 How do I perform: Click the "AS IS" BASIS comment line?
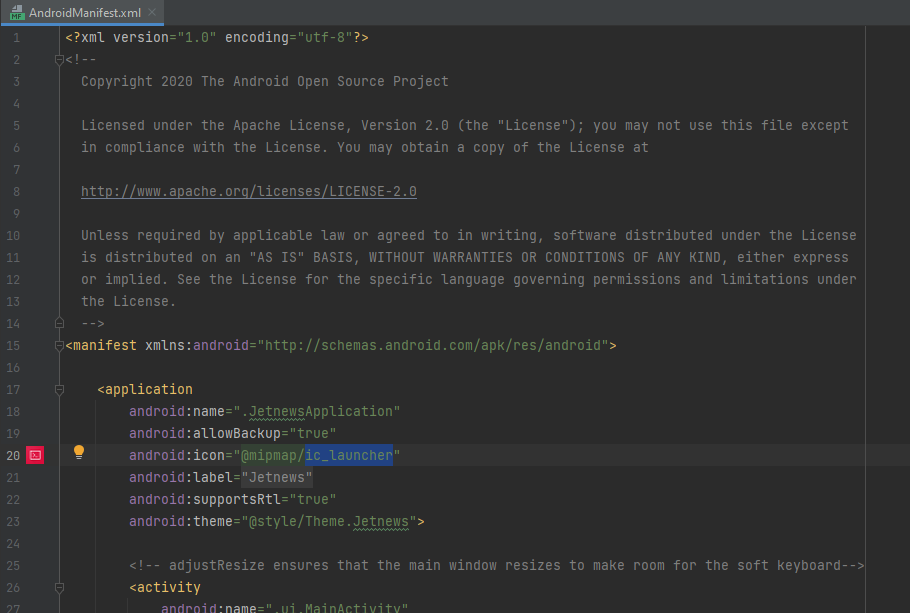click(x=465, y=257)
